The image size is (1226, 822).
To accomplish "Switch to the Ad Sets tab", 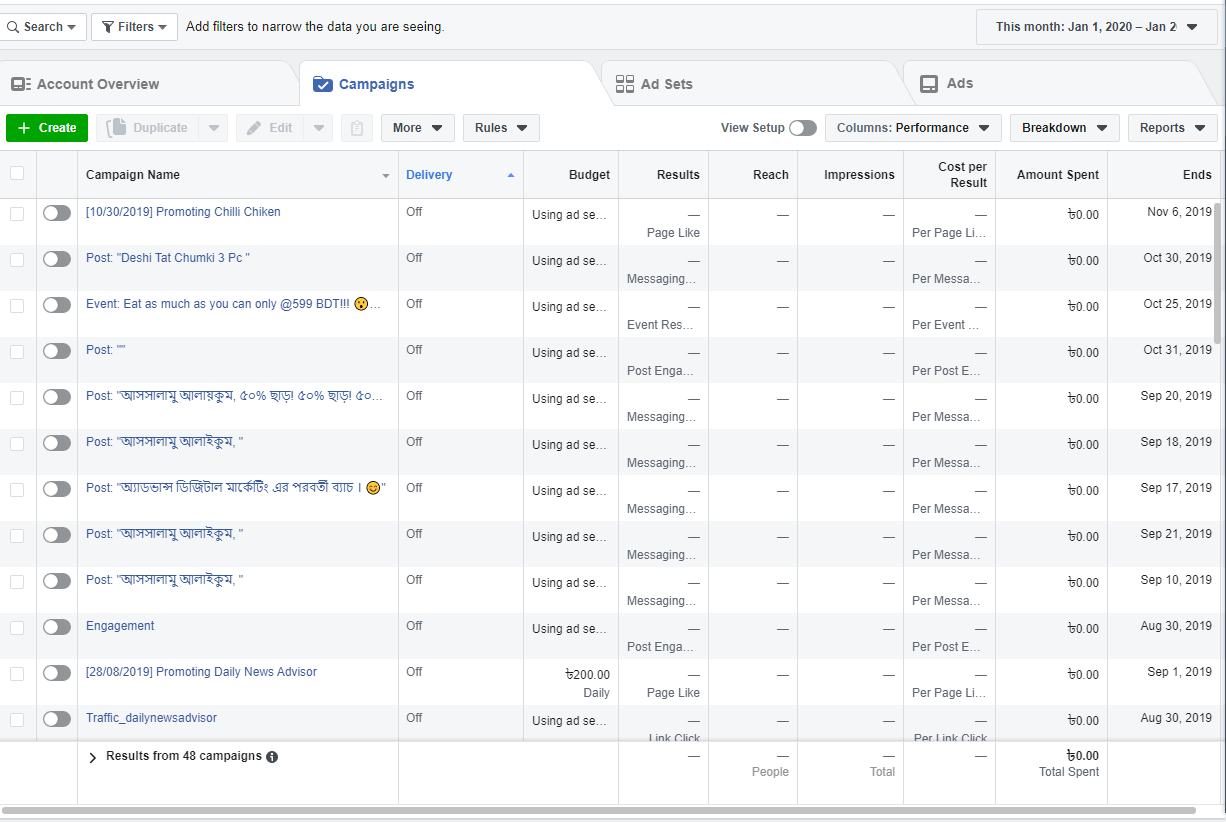I will click(x=752, y=84).
